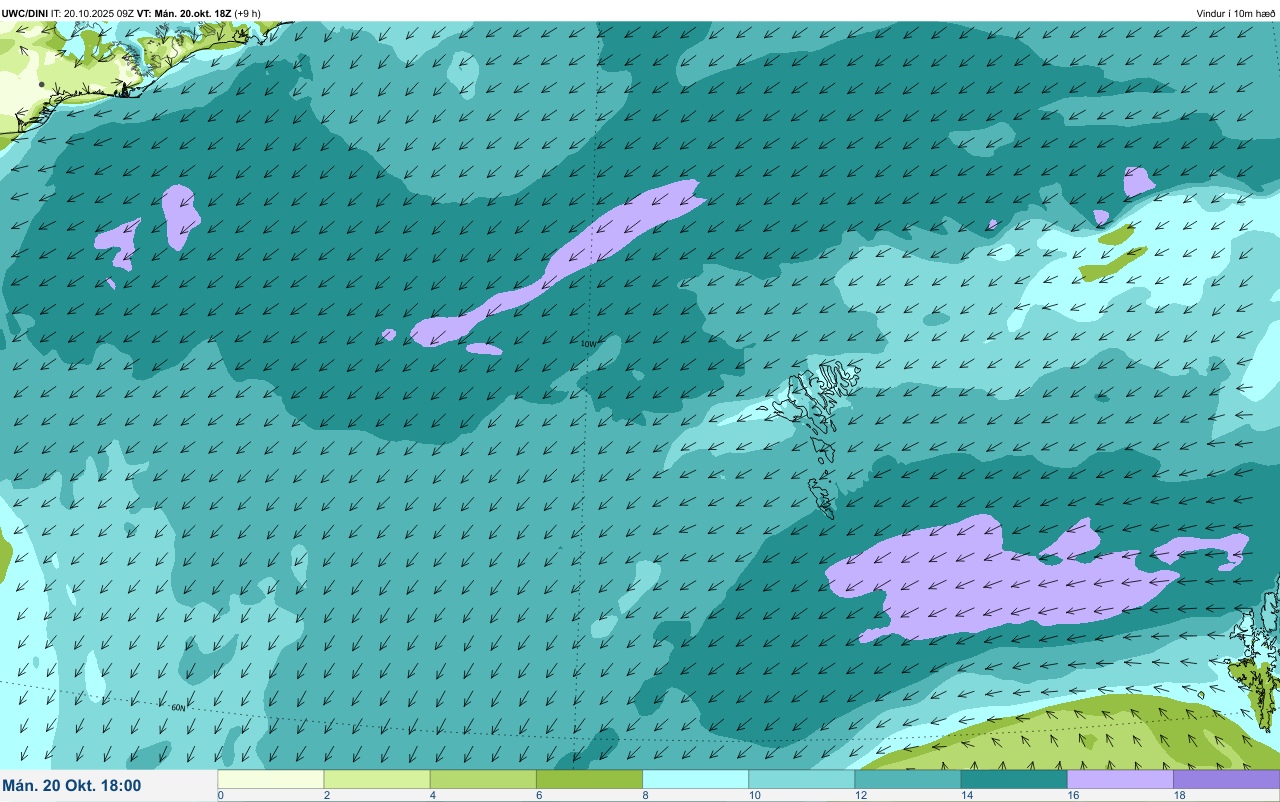Click legend number '4'
Image resolution: width=1280 pixels, height=802 pixels.
point(433,796)
